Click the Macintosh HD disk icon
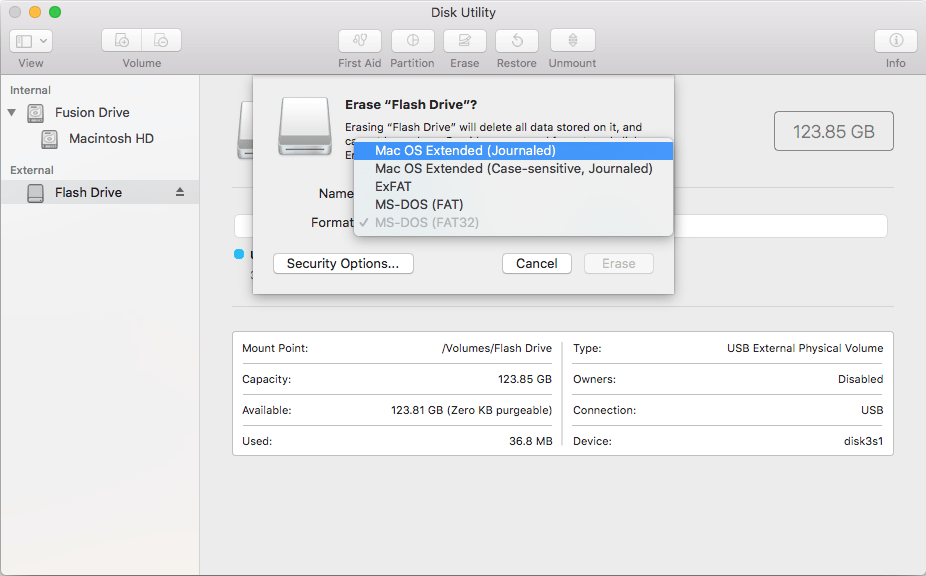Screen dimensions: 926x576 point(50,139)
